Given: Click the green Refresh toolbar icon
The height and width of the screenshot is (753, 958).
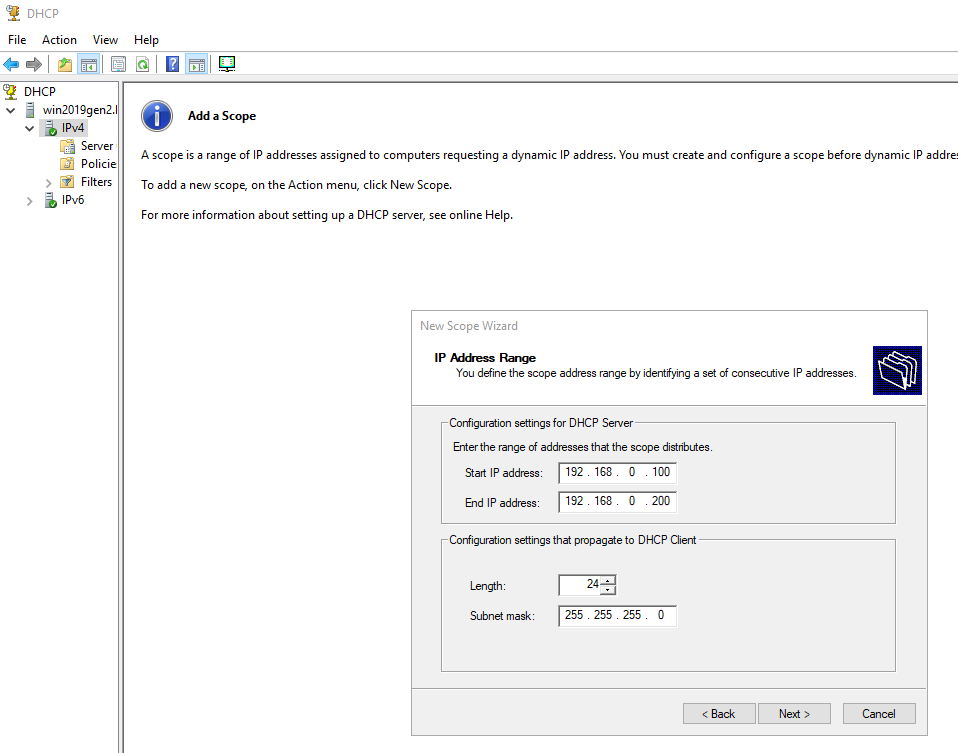Looking at the screenshot, I should 142,64.
